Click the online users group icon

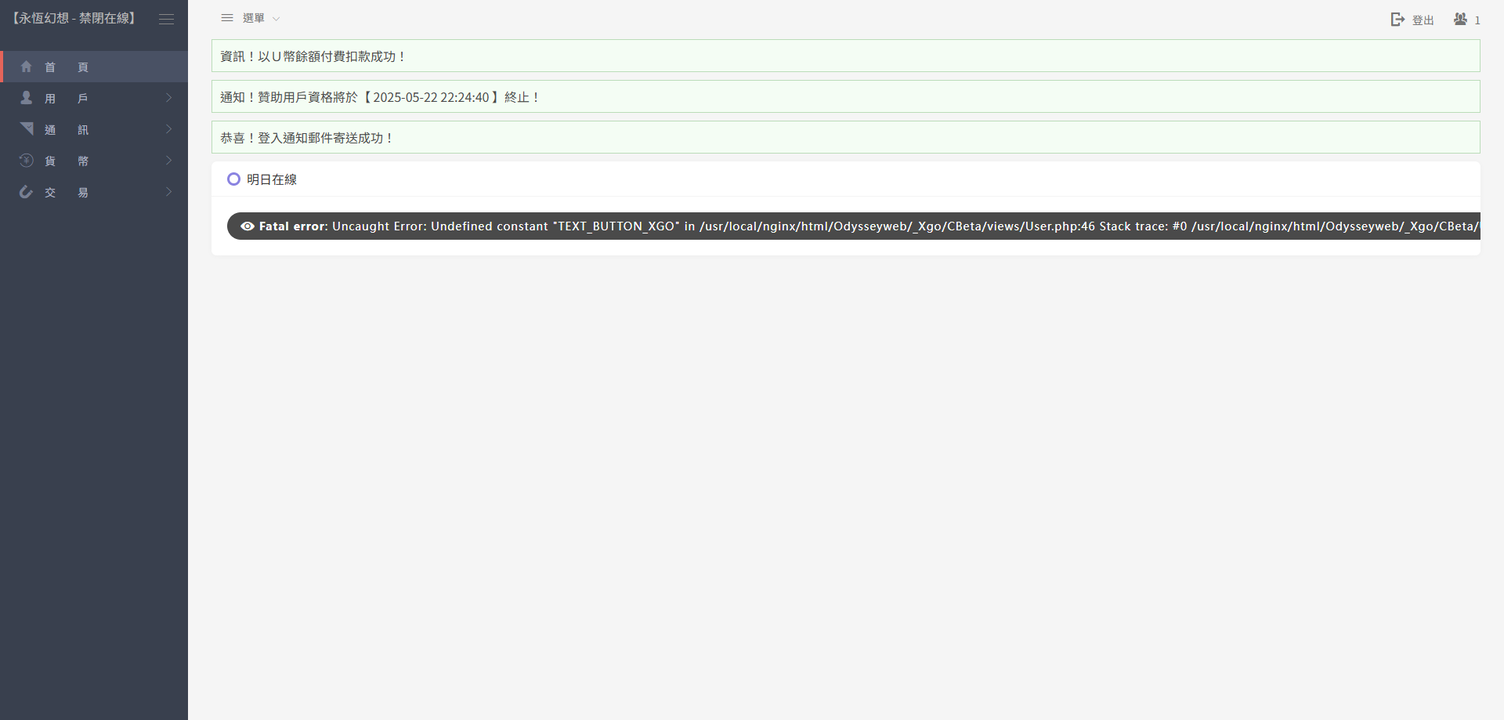(x=1461, y=19)
